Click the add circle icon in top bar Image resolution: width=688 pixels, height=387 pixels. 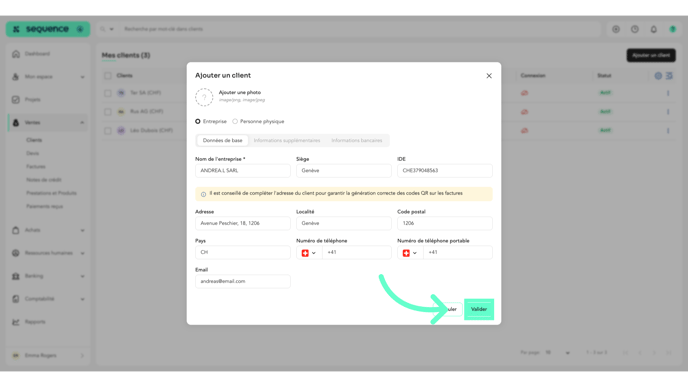click(616, 29)
